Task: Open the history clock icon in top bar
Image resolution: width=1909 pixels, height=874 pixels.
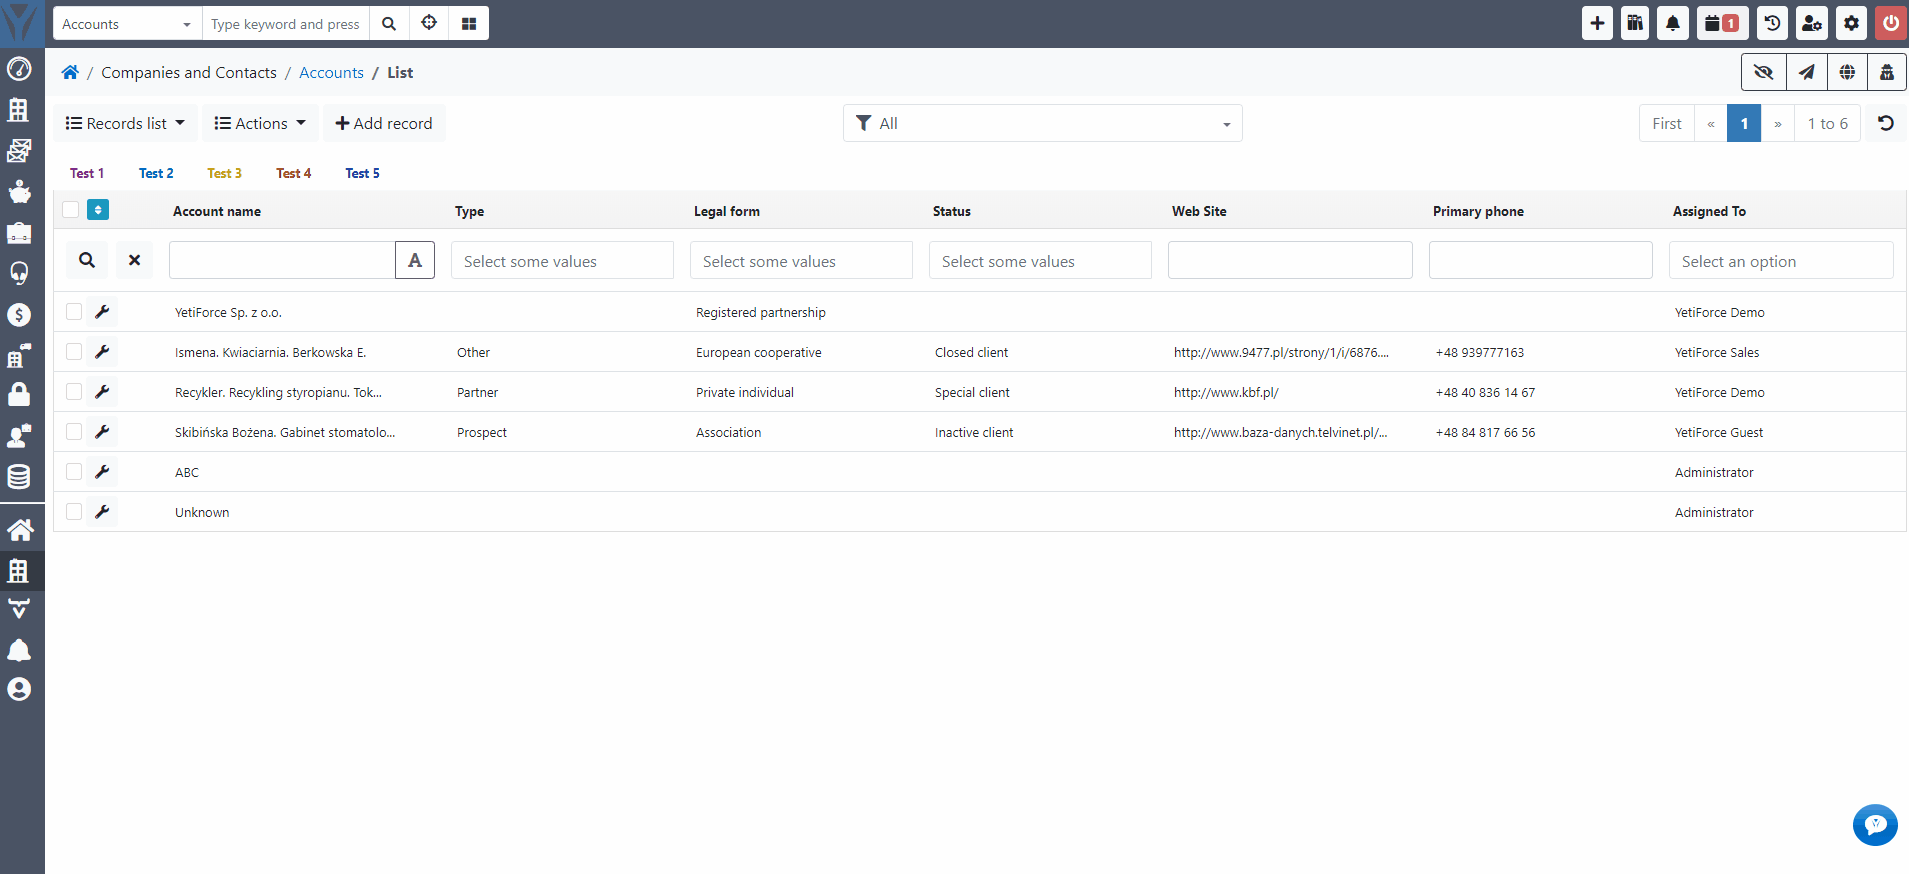Action: point(1773,23)
